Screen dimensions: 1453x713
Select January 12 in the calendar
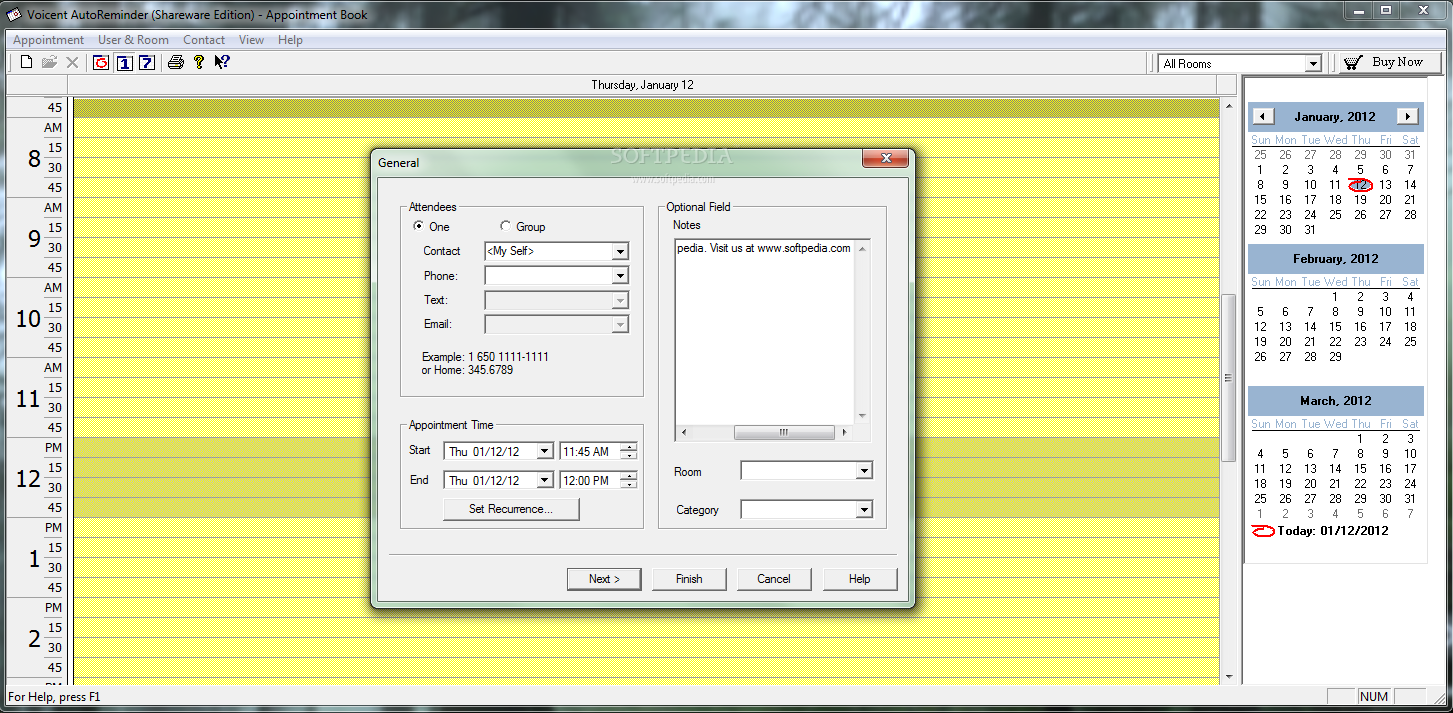(x=1360, y=185)
